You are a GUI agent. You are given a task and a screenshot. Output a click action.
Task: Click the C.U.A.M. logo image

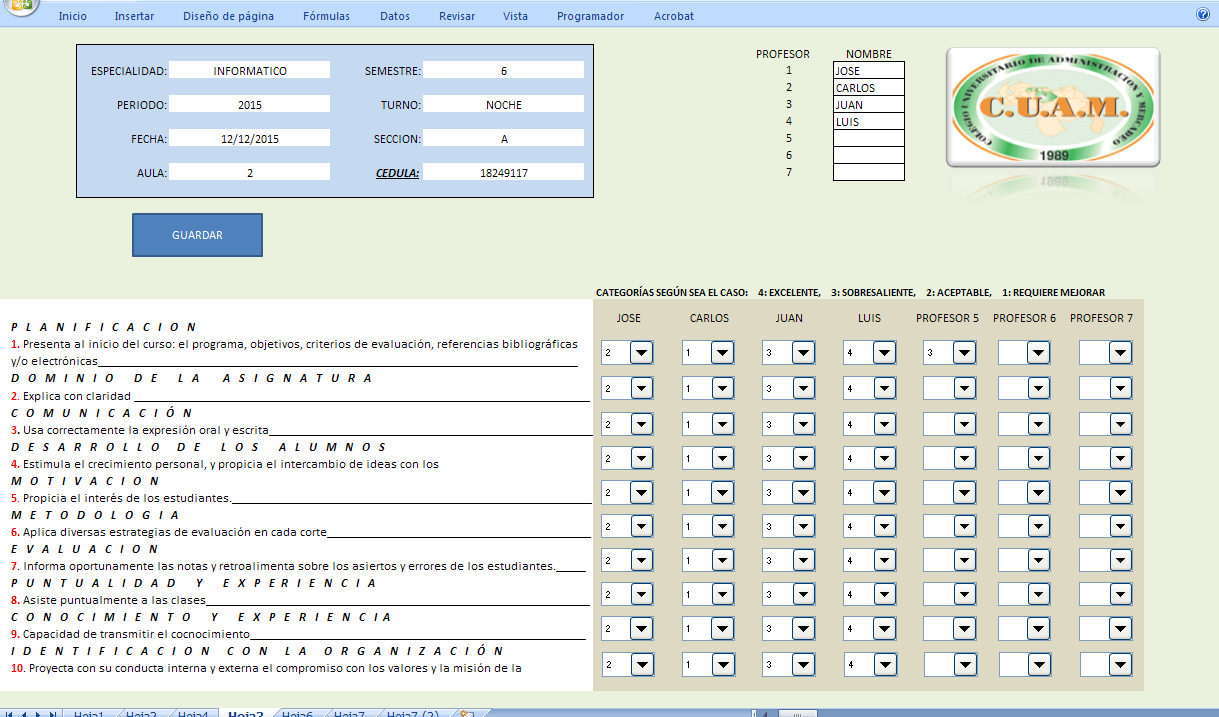coord(1053,107)
